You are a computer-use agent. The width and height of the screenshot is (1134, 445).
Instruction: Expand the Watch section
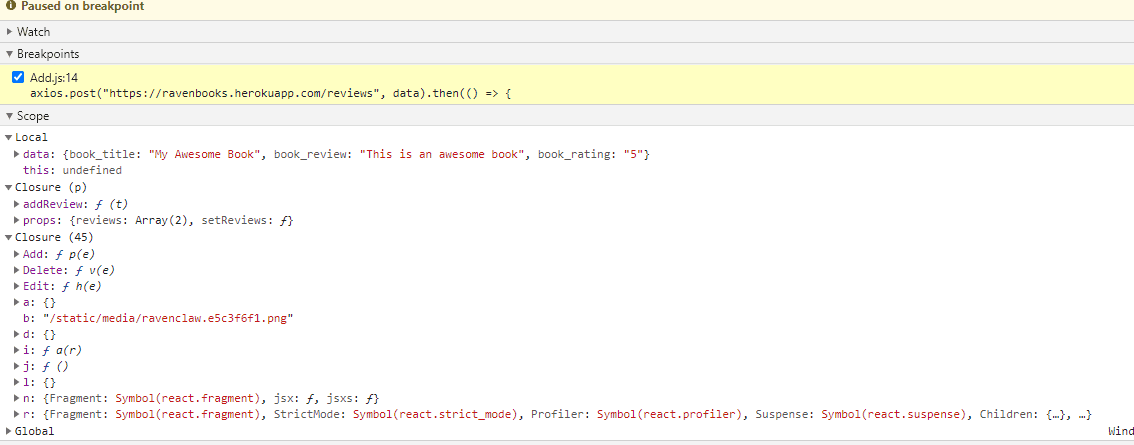point(9,32)
